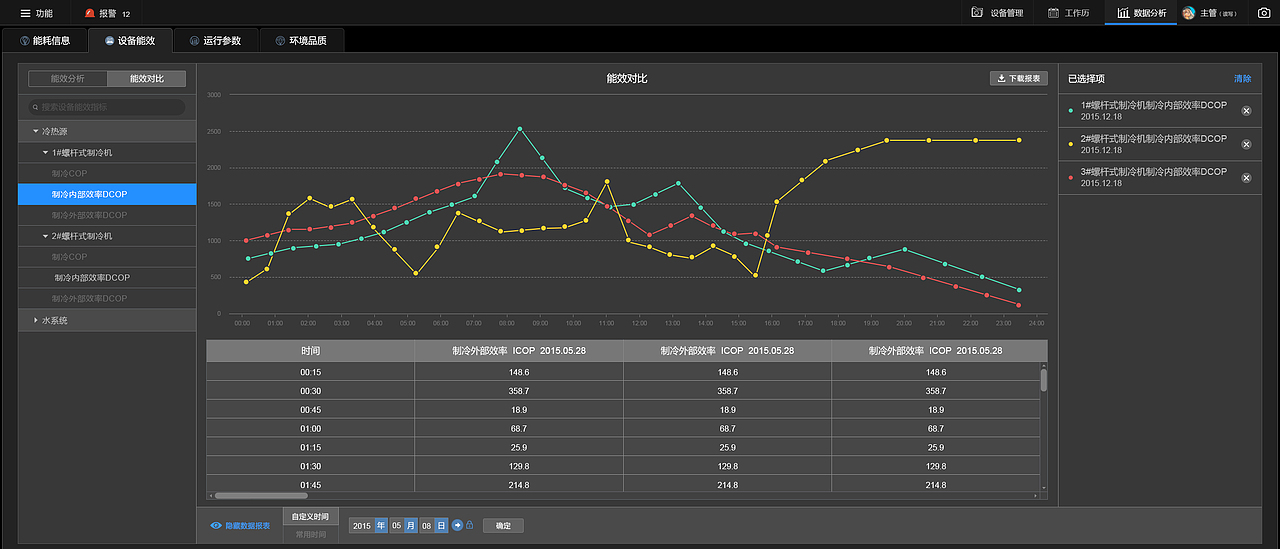Toggle the lock icon next to the date

click(469, 525)
